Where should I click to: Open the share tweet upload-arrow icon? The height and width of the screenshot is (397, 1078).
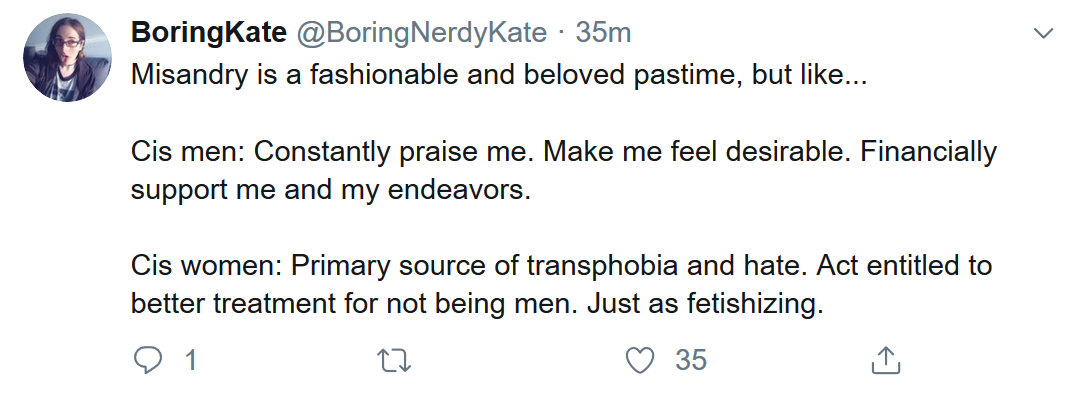point(886,361)
